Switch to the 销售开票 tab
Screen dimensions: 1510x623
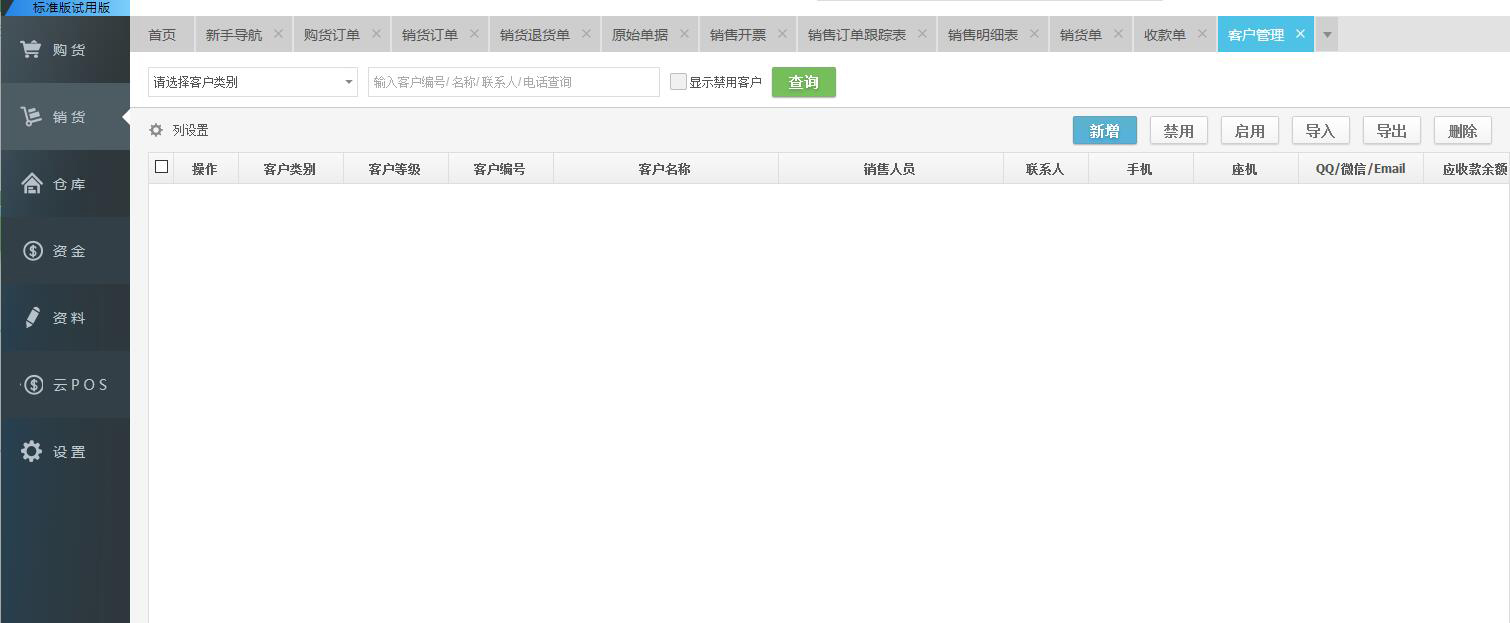pos(737,35)
